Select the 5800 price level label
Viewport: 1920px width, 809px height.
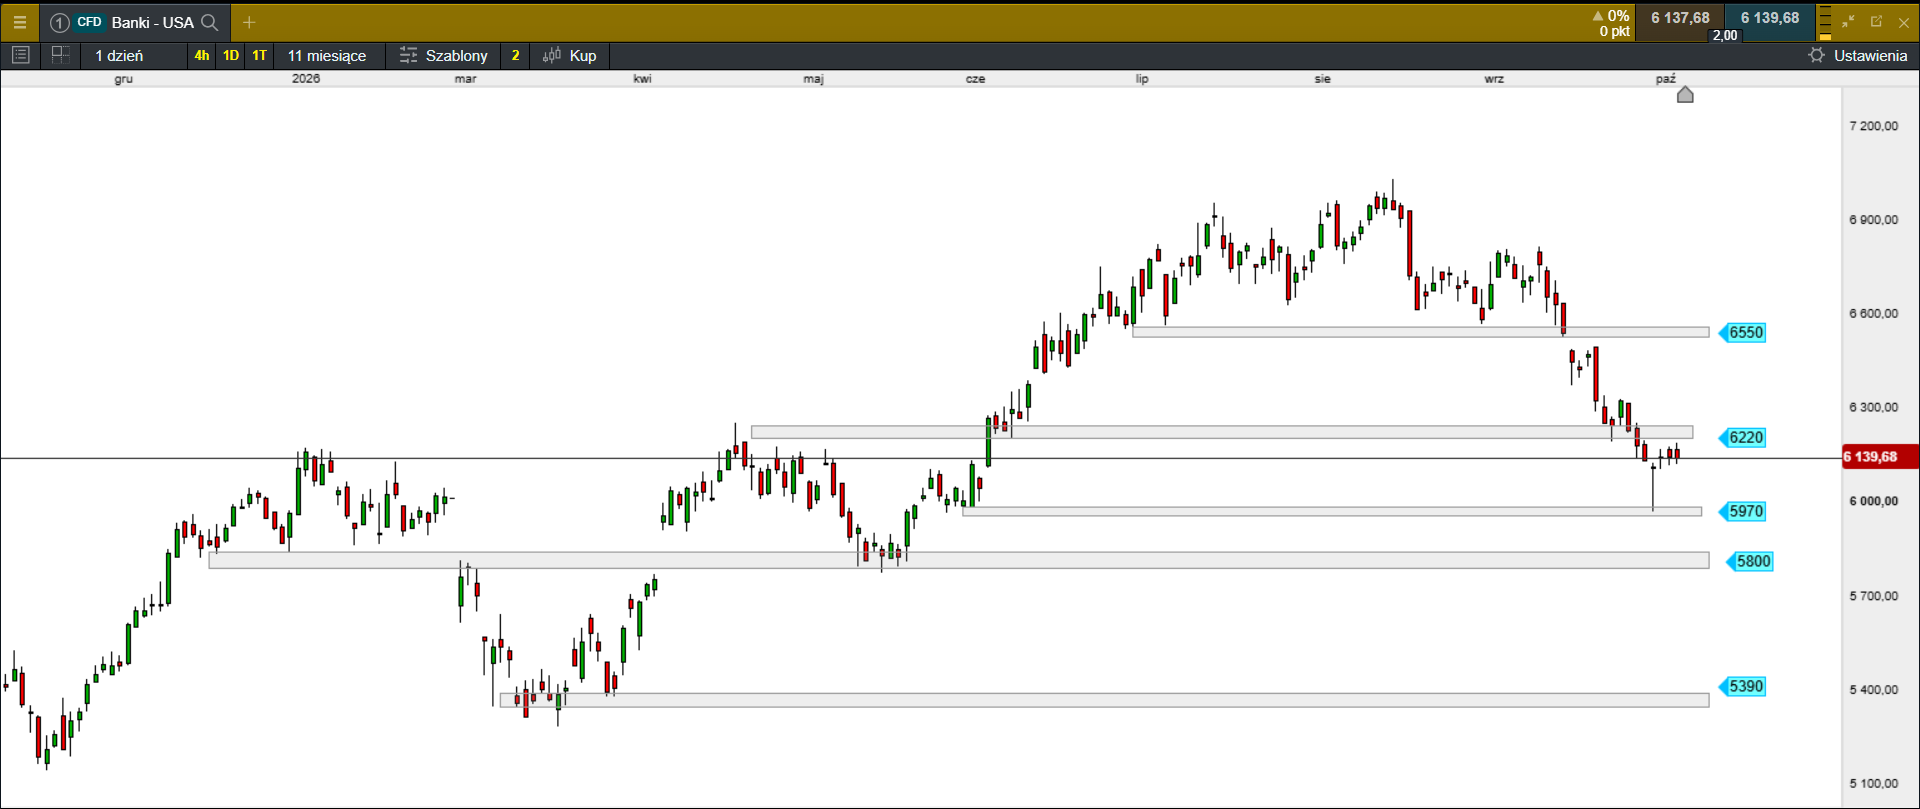pos(1750,561)
